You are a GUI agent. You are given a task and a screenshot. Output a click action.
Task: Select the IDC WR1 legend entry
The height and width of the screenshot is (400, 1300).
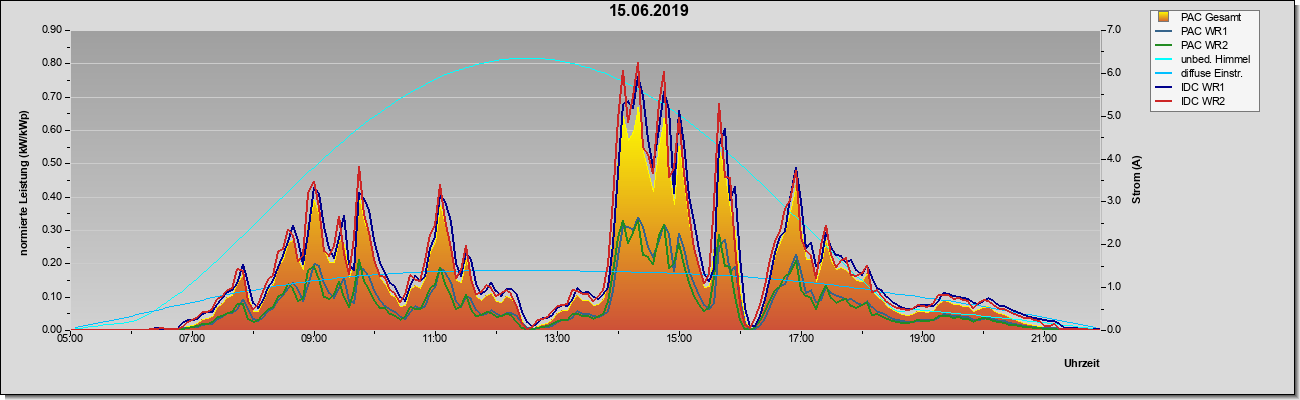(1206, 88)
